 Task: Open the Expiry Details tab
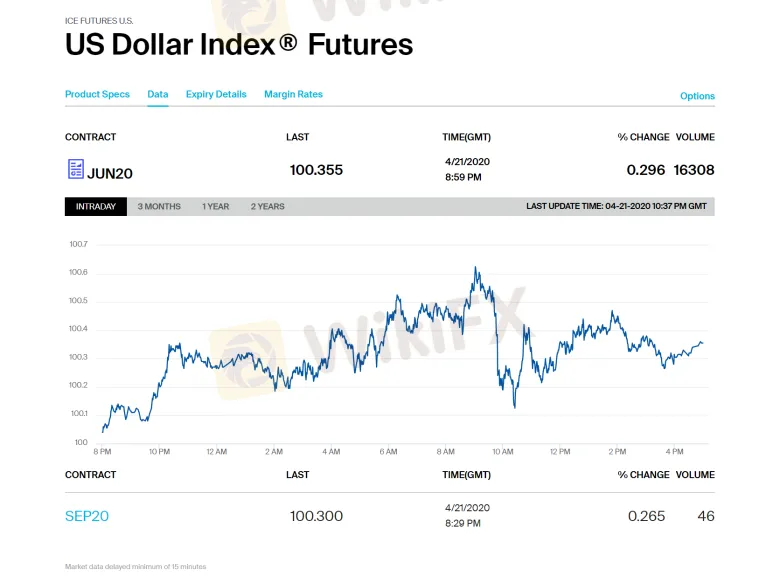point(216,94)
